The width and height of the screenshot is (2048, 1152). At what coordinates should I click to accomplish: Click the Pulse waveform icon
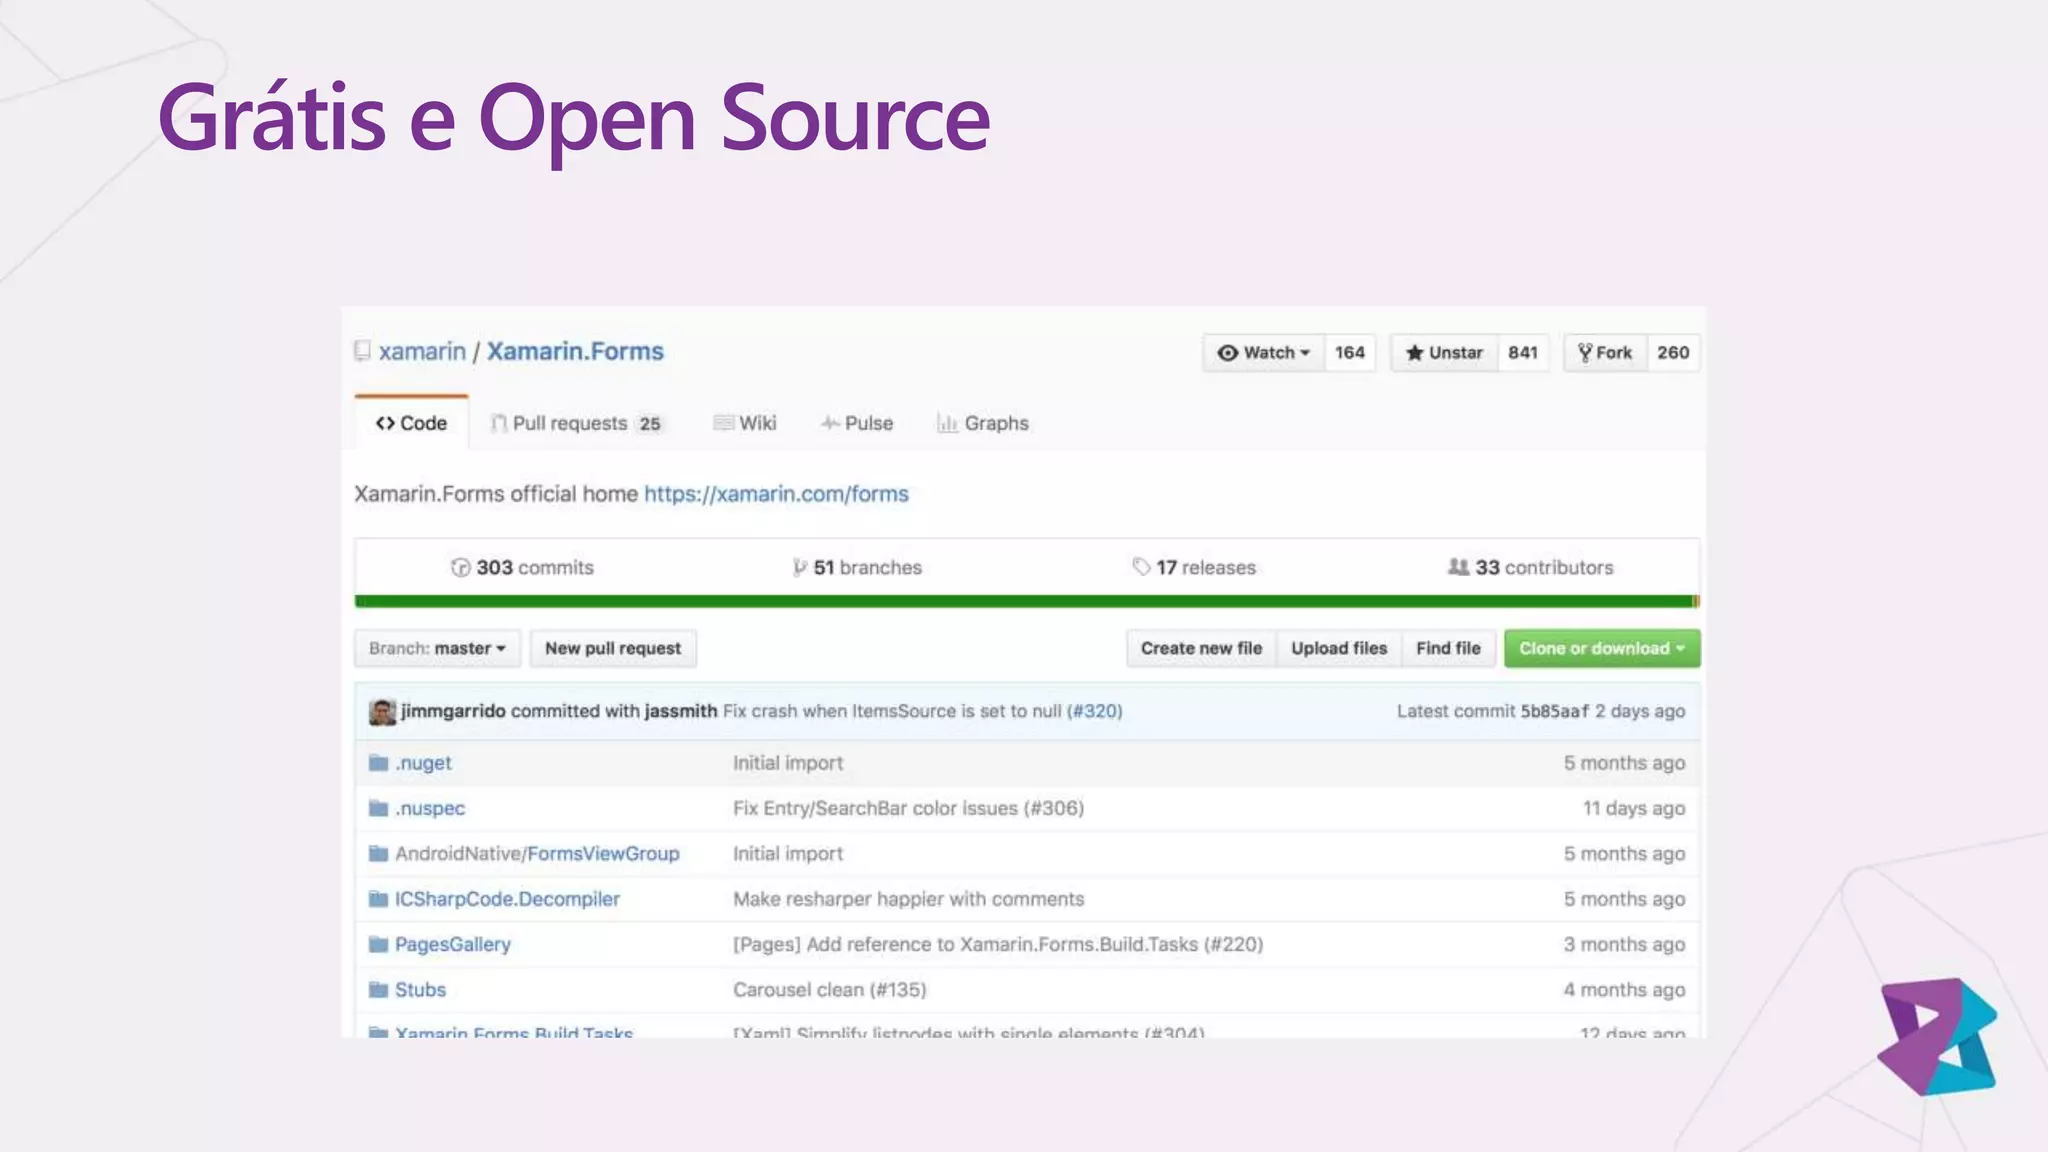[829, 423]
